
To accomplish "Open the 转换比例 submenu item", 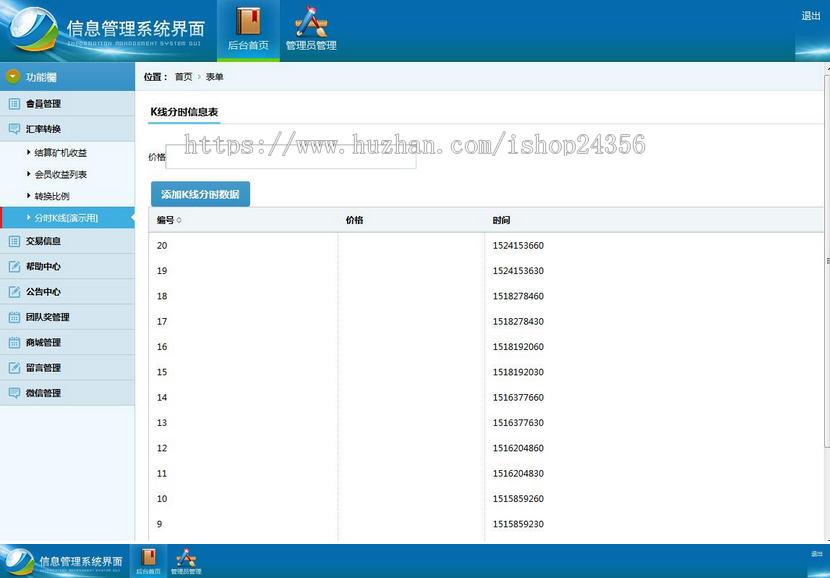I will pyautogui.click(x=52, y=196).
